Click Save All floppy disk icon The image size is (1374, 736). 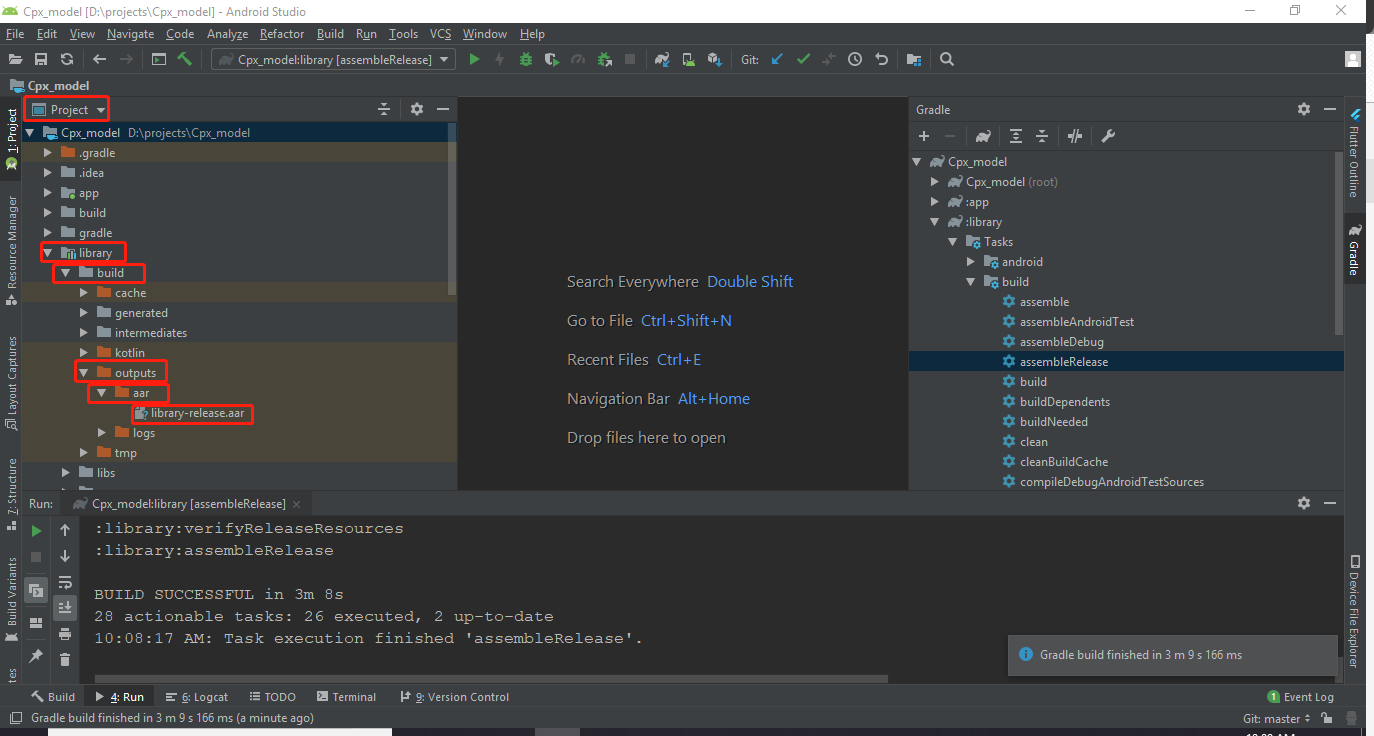coord(41,59)
